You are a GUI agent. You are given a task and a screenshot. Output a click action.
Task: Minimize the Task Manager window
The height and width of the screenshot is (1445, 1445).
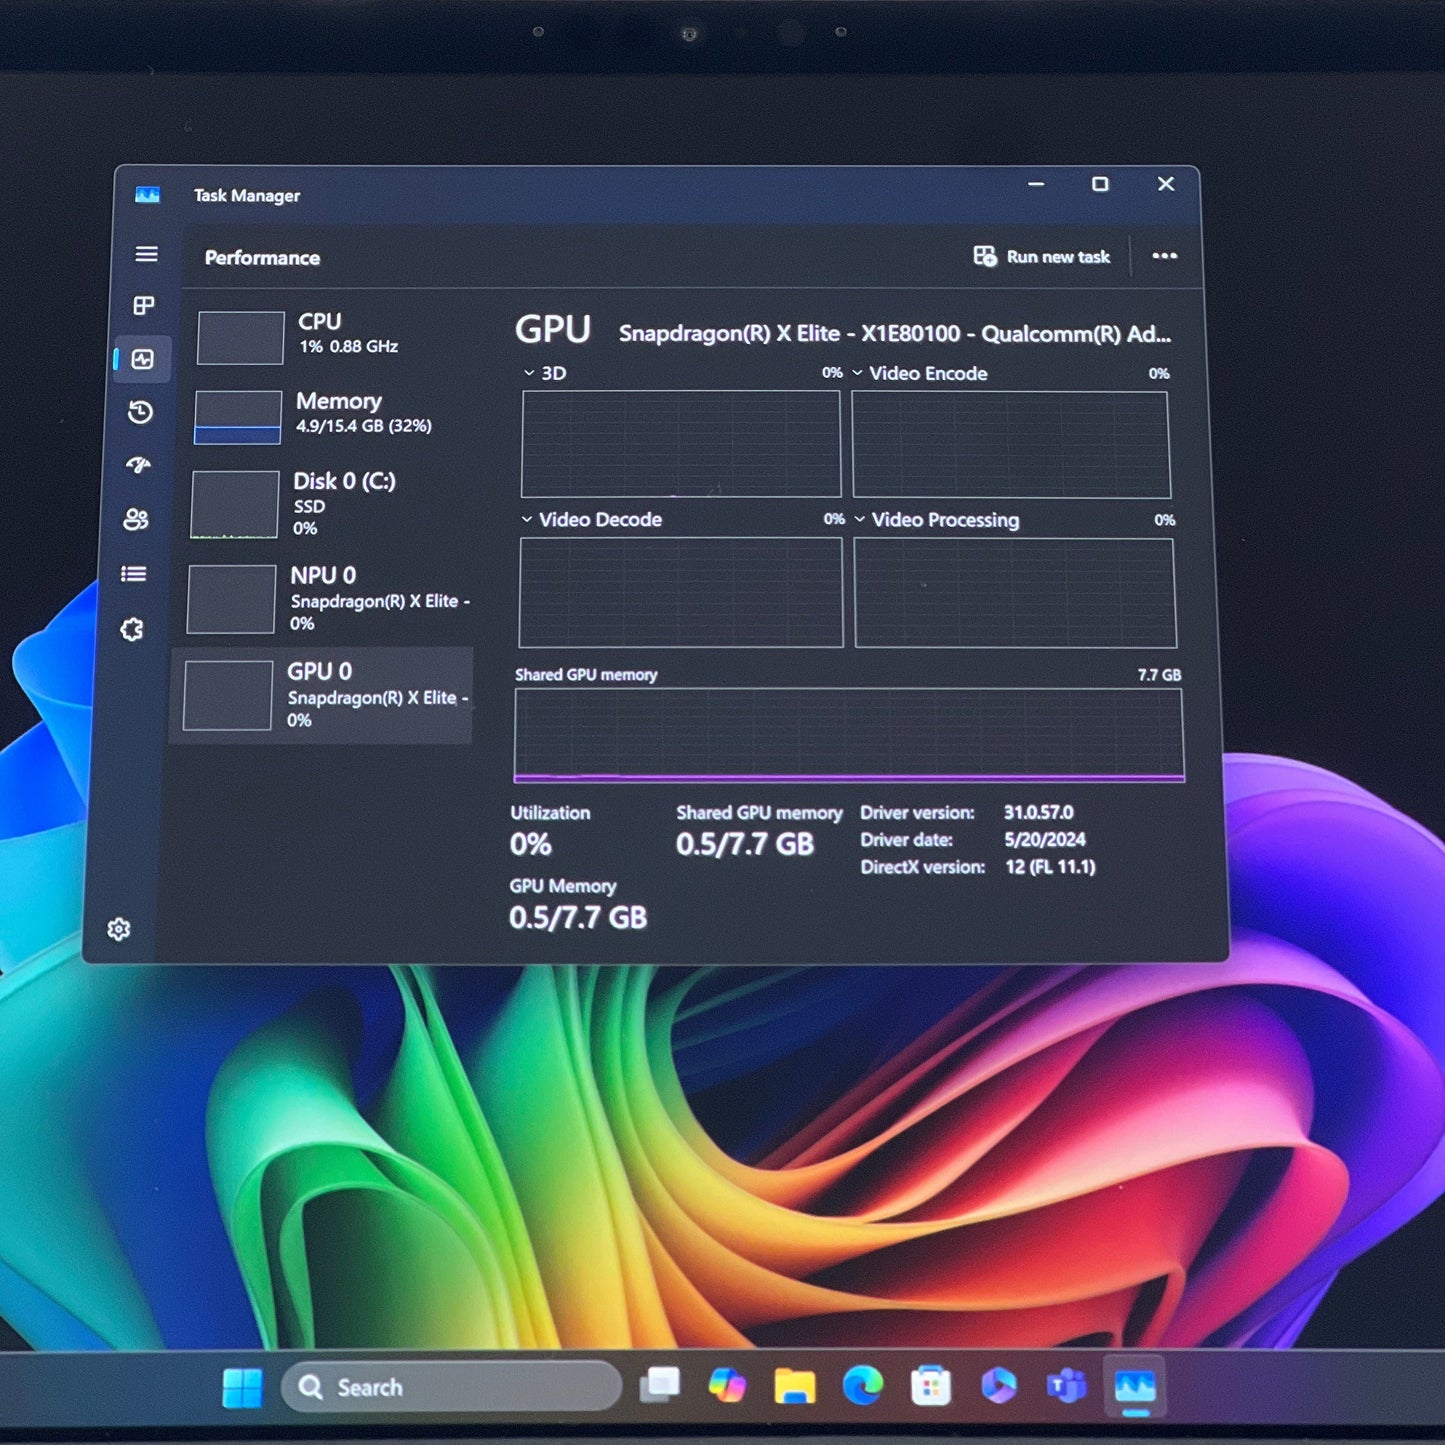tap(1036, 184)
